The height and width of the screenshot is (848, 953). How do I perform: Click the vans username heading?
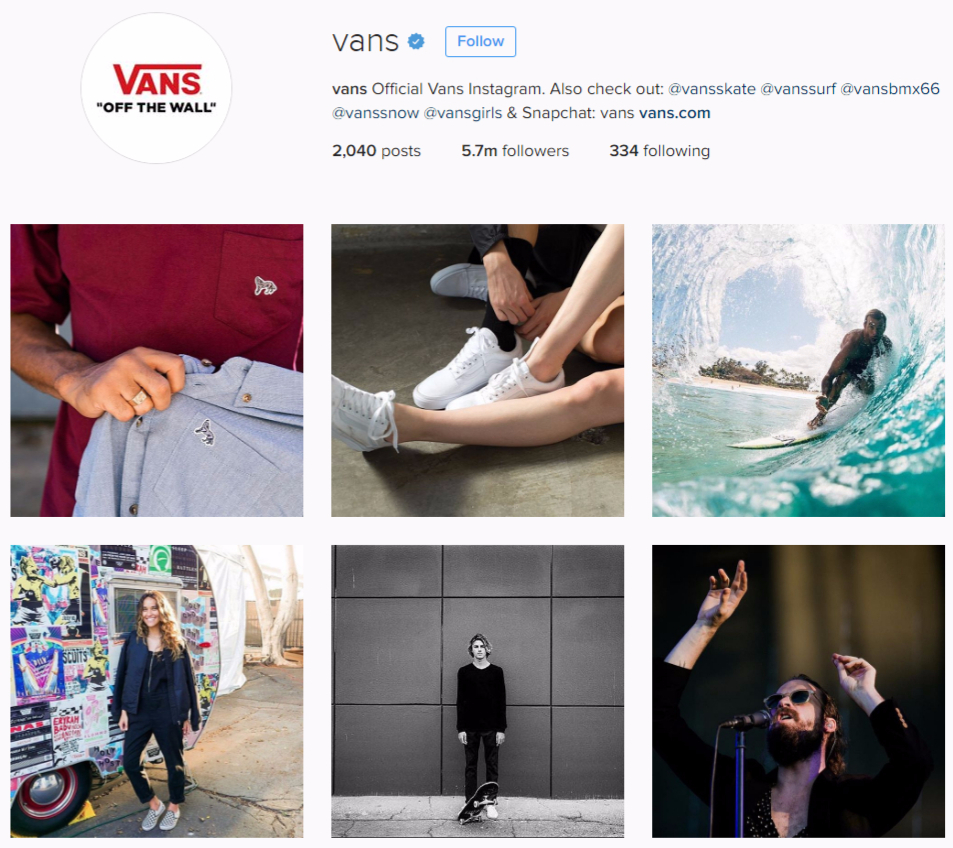(365, 41)
